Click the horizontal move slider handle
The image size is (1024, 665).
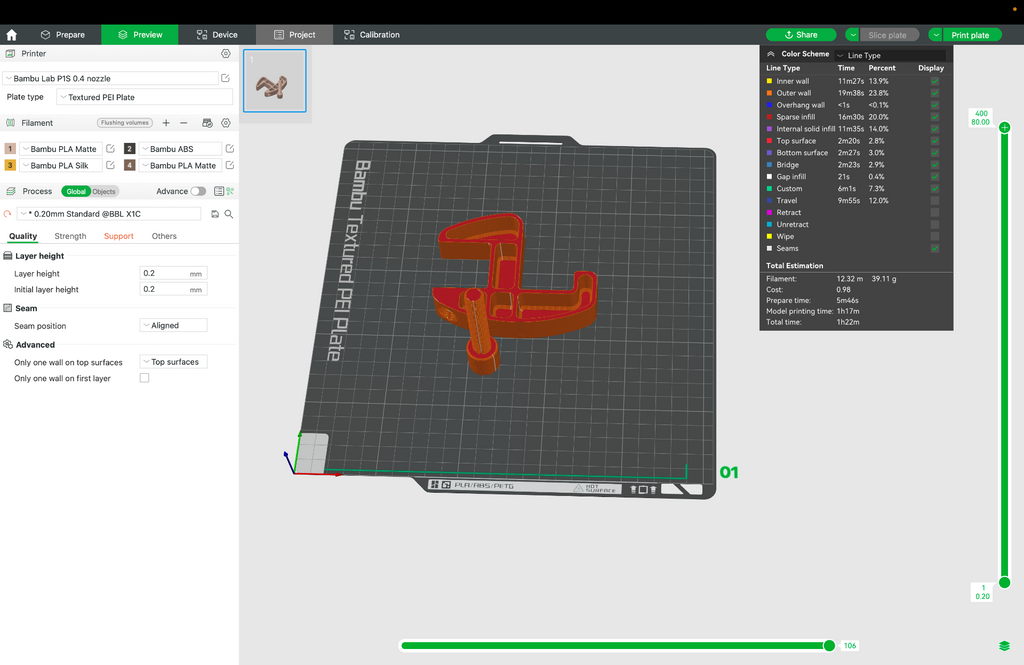(829, 645)
